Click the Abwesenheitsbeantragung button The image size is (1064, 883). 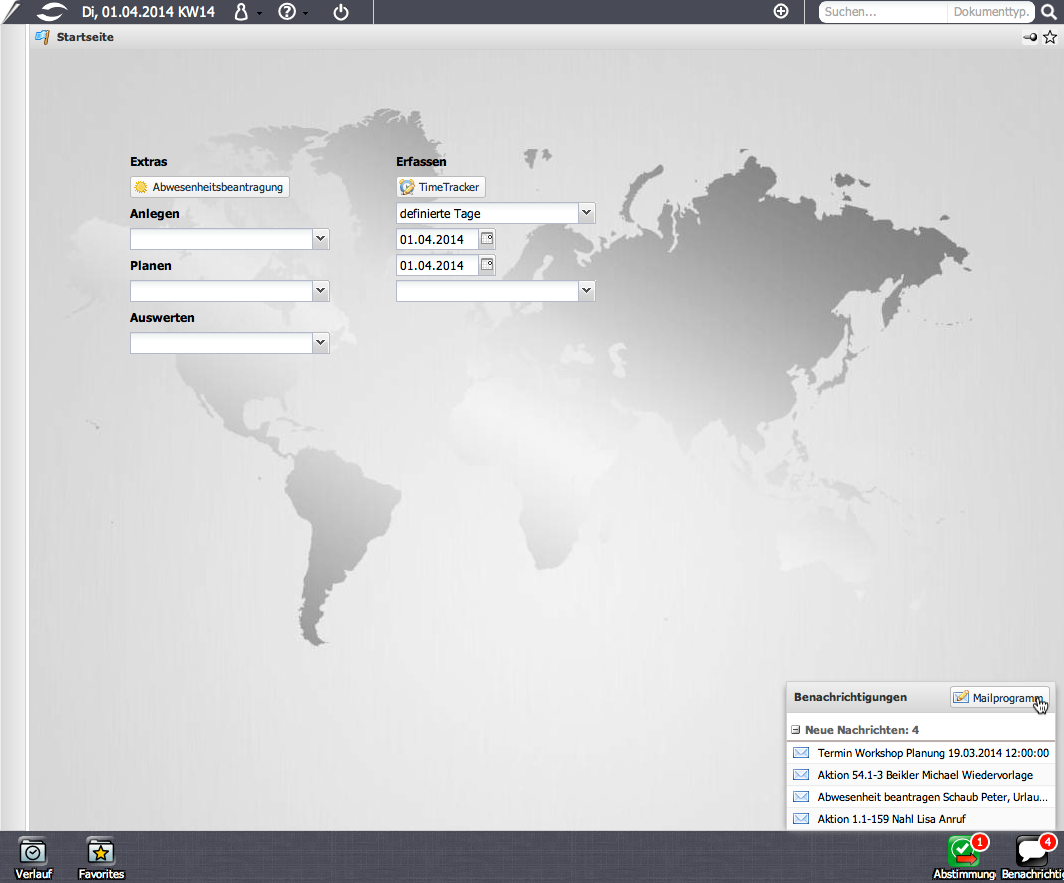(x=210, y=187)
